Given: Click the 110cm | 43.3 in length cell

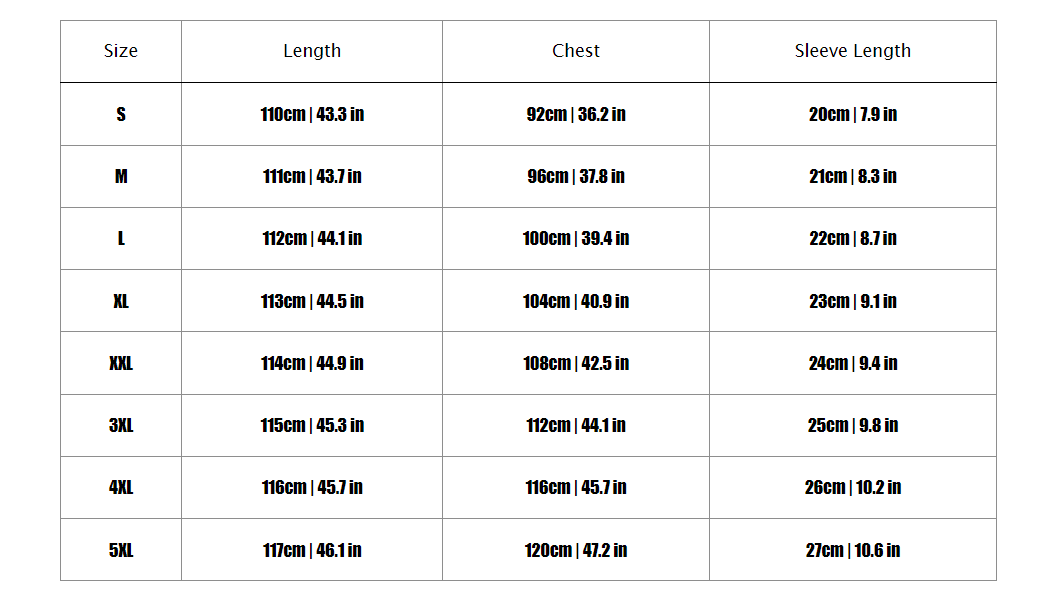Looking at the screenshot, I should pos(312,114).
